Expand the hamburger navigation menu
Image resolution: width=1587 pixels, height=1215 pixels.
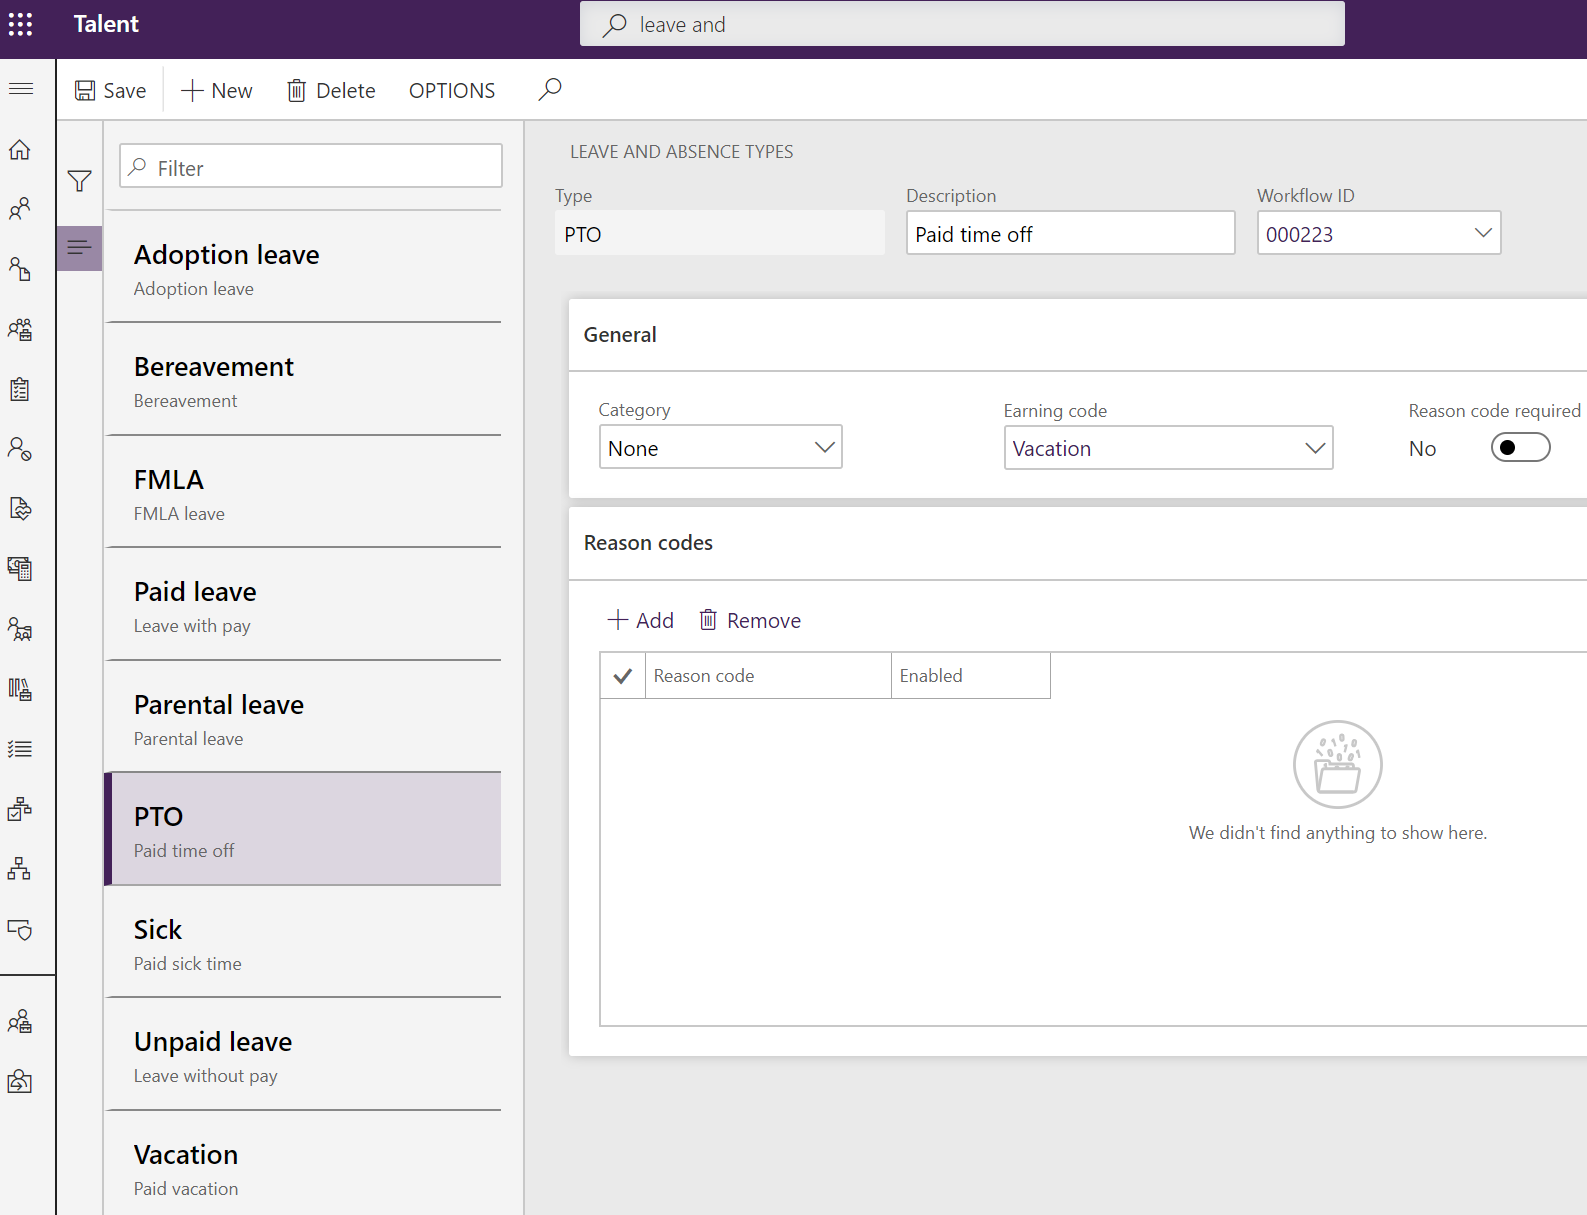point(21,89)
